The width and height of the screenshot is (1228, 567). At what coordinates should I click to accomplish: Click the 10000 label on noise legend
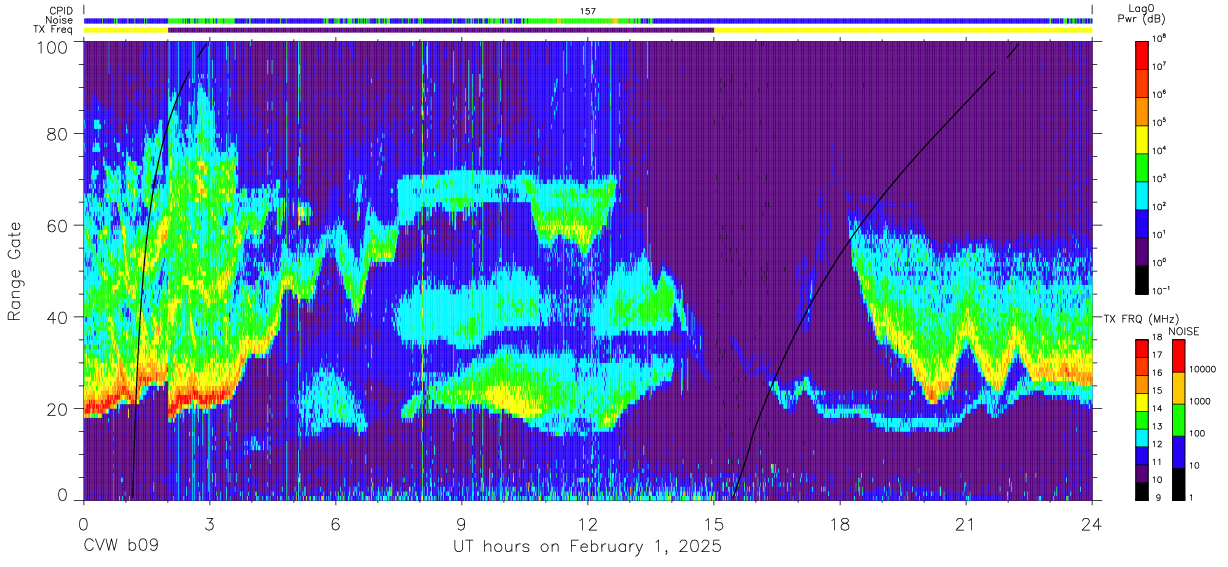1203,369
